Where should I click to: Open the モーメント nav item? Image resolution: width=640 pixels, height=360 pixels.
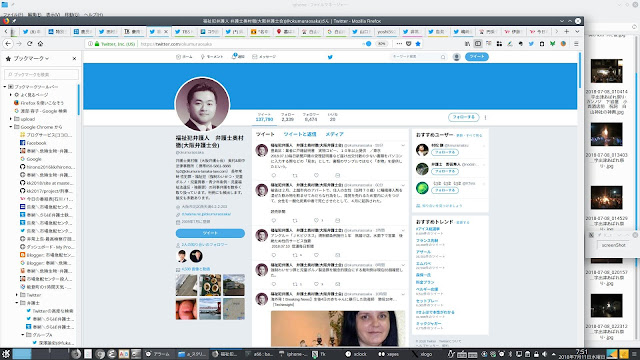[212, 57]
